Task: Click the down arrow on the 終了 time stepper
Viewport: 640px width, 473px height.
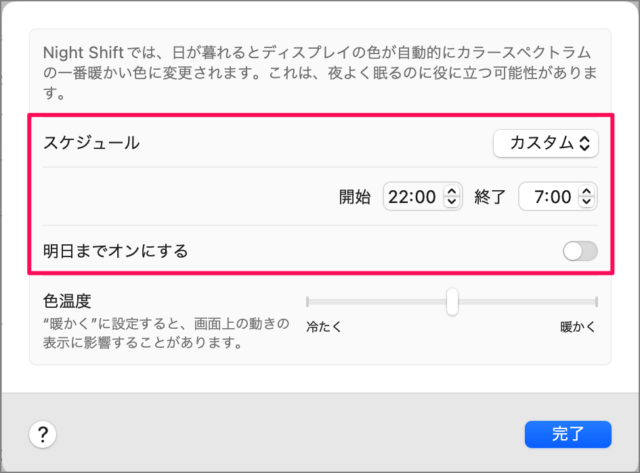Action: (x=587, y=202)
